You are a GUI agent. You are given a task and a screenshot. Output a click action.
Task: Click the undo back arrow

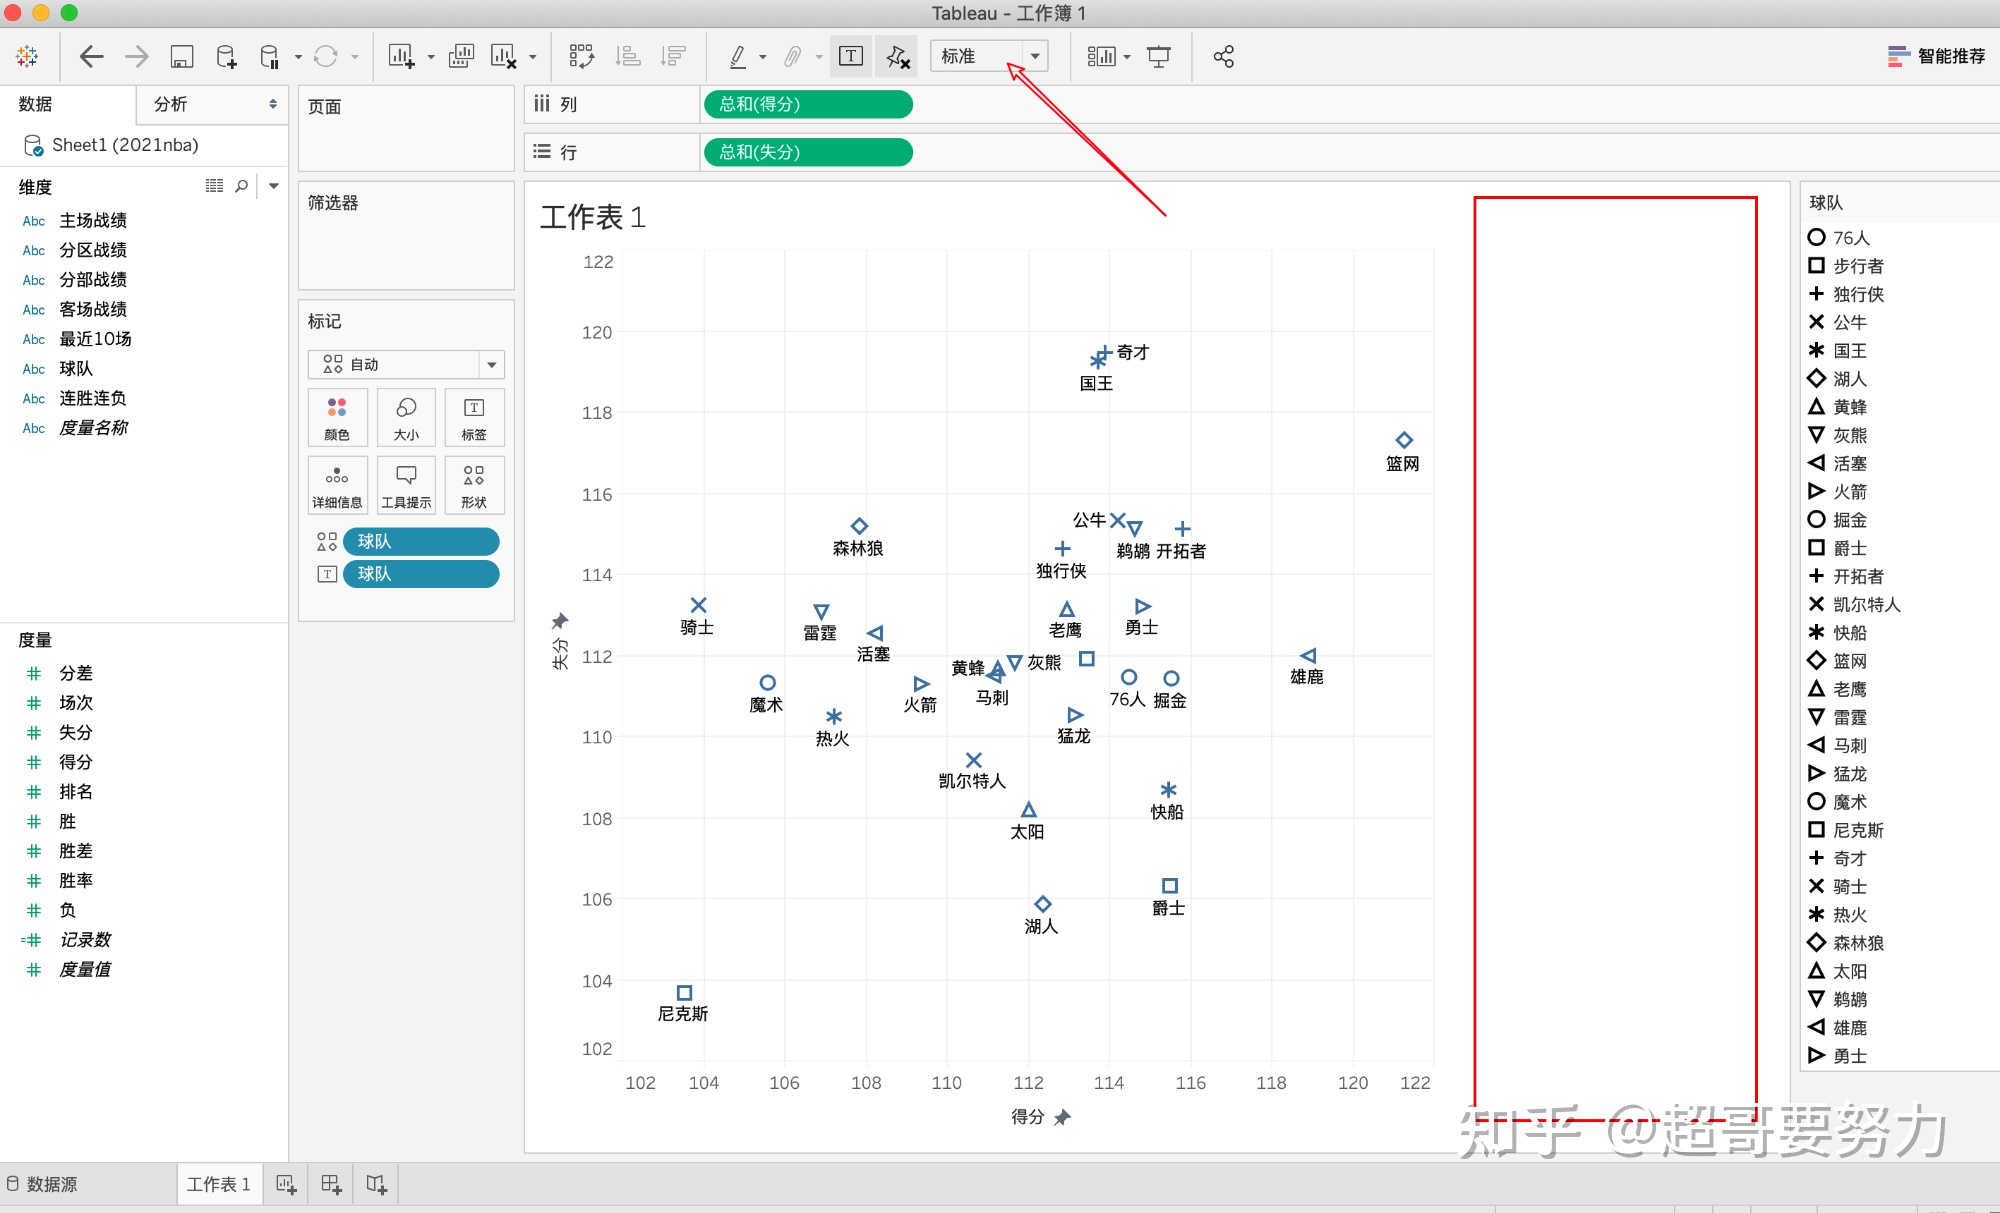pos(91,56)
